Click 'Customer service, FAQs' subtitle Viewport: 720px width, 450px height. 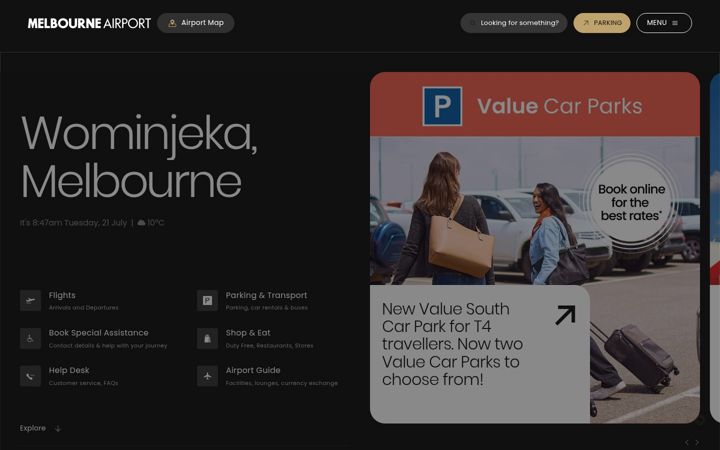tap(84, 383)
